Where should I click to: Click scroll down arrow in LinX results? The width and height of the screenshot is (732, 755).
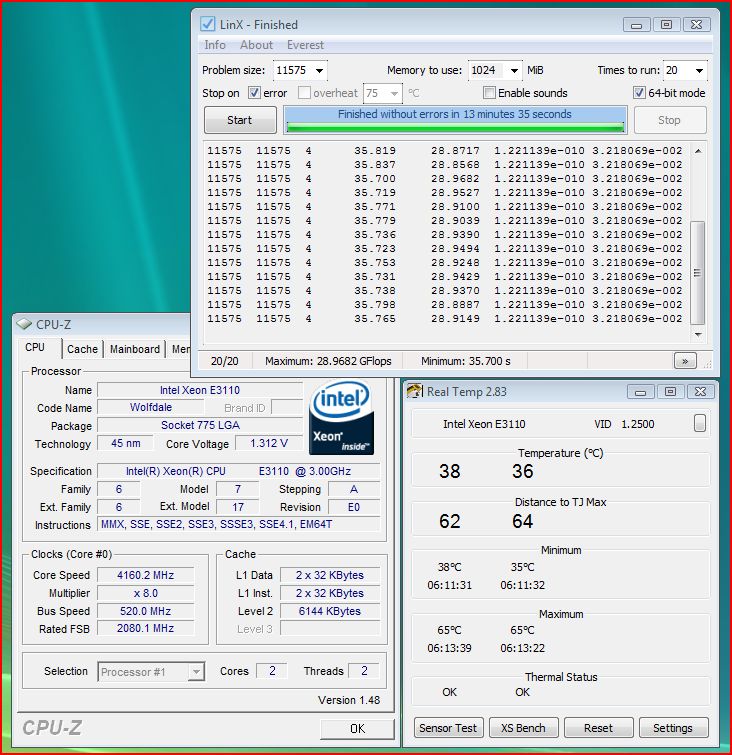[x=698, y=334]
